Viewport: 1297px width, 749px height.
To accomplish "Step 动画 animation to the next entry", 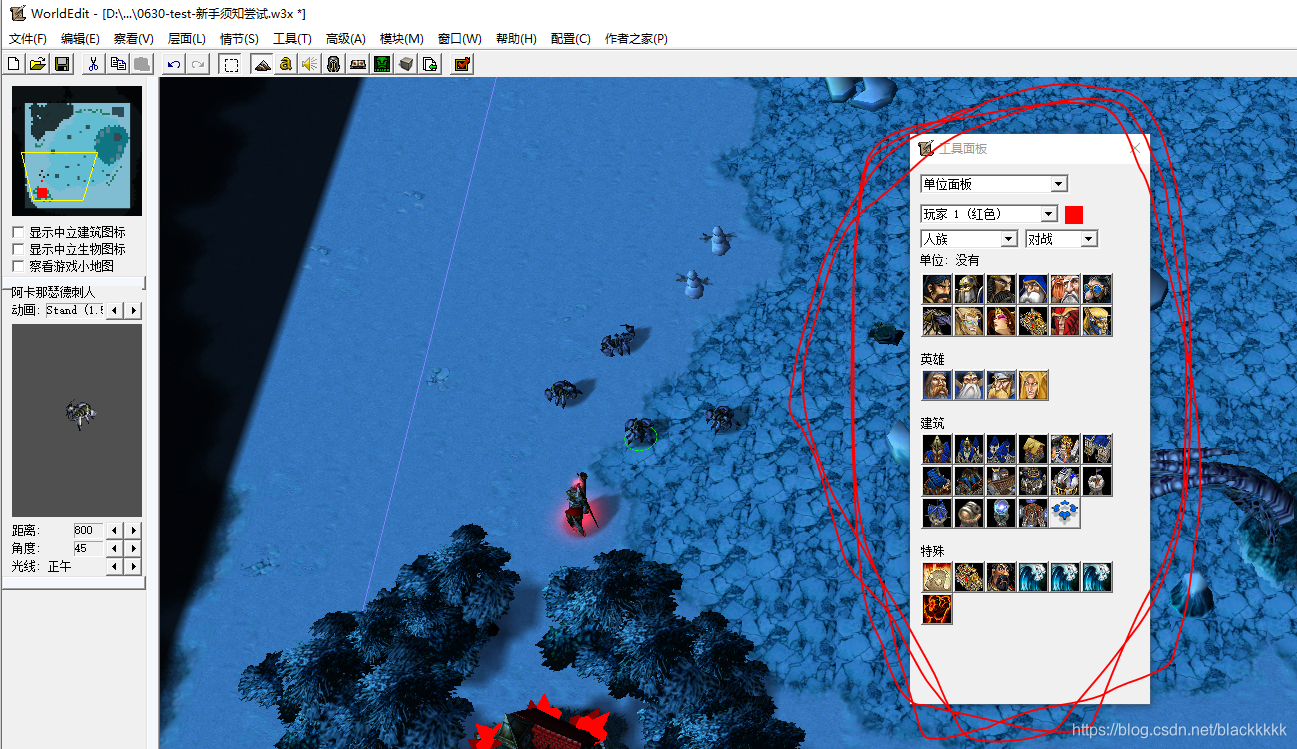I will coord(134,311).
